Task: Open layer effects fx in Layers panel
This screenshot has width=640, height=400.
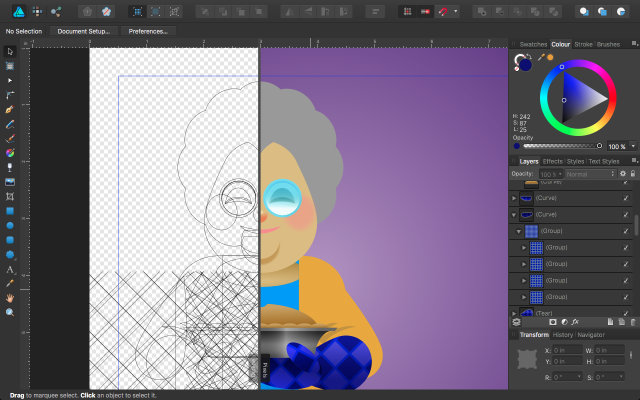Action: coord(575,322)
